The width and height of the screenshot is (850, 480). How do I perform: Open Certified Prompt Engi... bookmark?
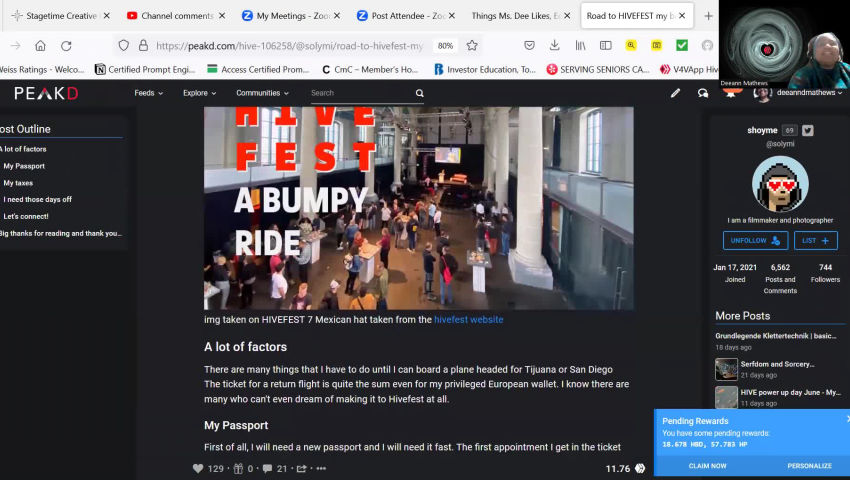[145, 69]
